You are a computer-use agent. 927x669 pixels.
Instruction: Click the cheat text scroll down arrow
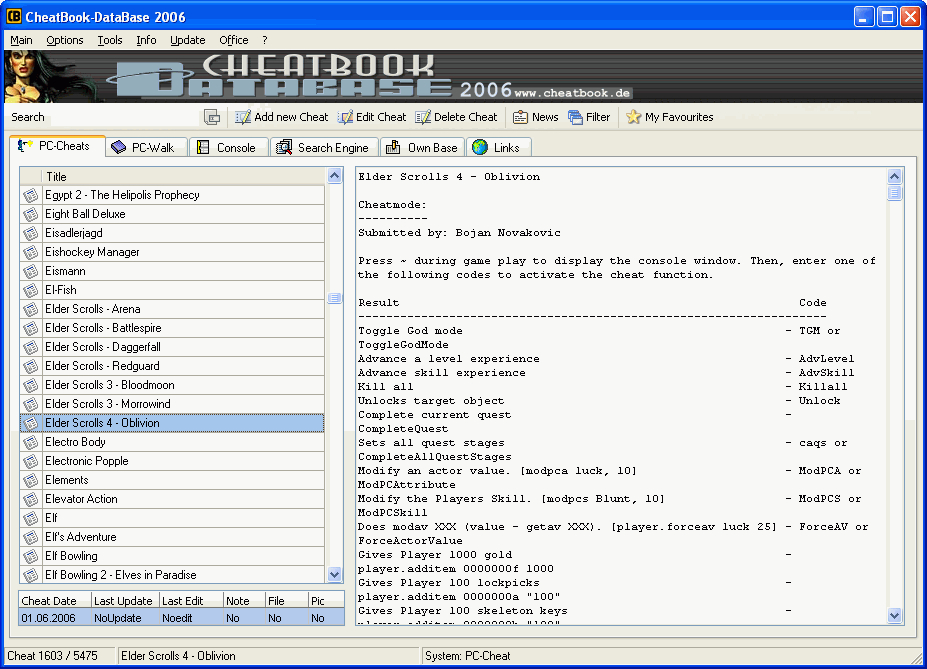pyautogui.click(x=894, y=616)
